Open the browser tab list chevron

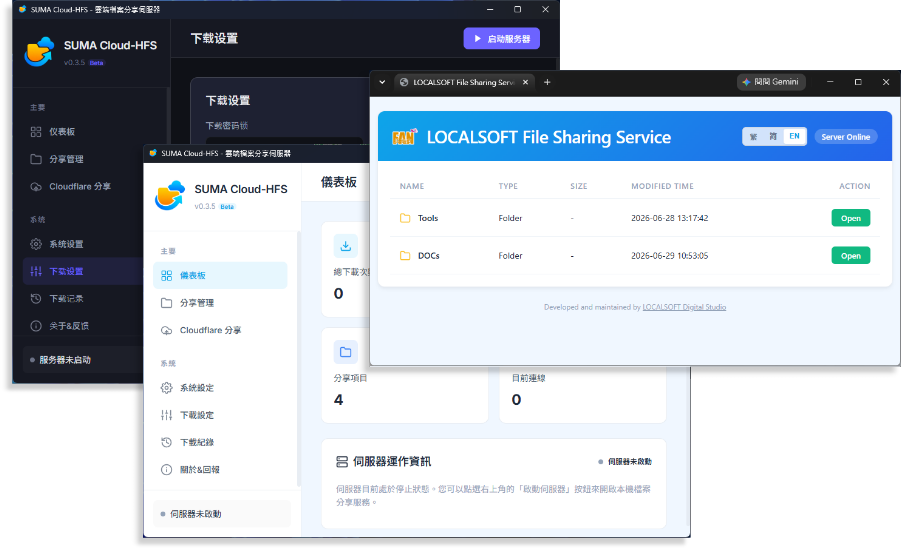coord(382,82)
